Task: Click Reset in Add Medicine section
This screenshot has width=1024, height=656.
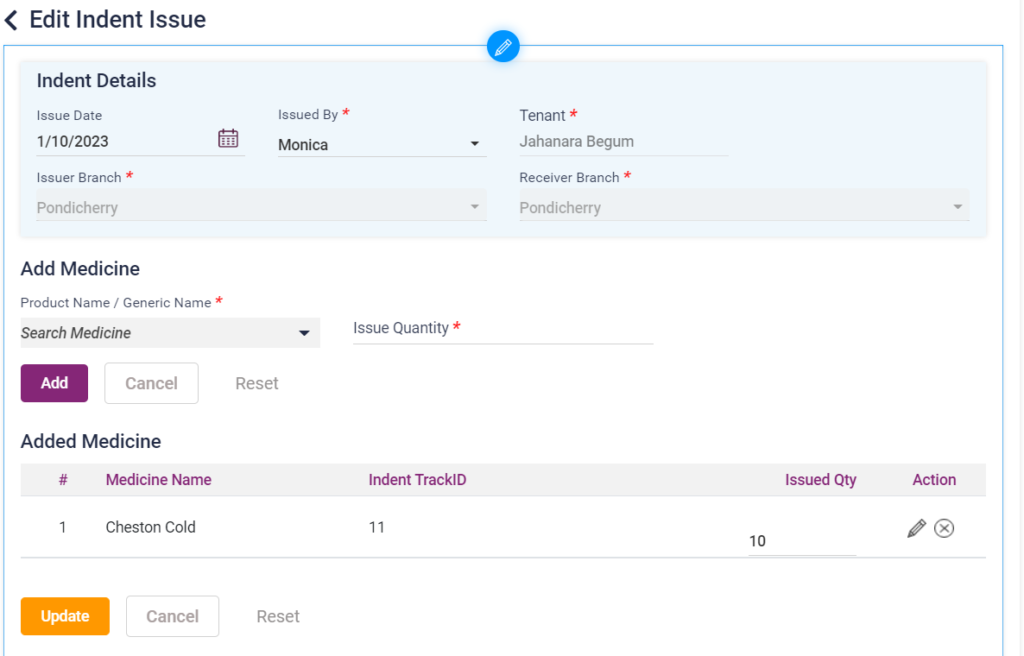Action: tap(257, 383)
